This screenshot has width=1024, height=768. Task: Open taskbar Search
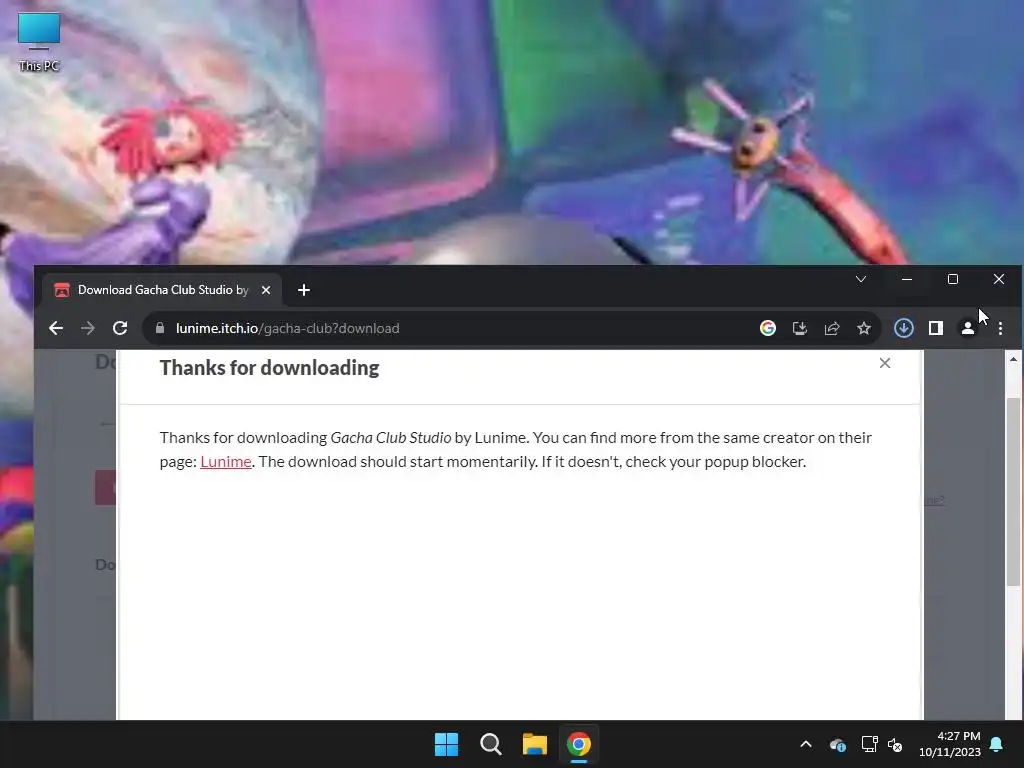point(490,744)
